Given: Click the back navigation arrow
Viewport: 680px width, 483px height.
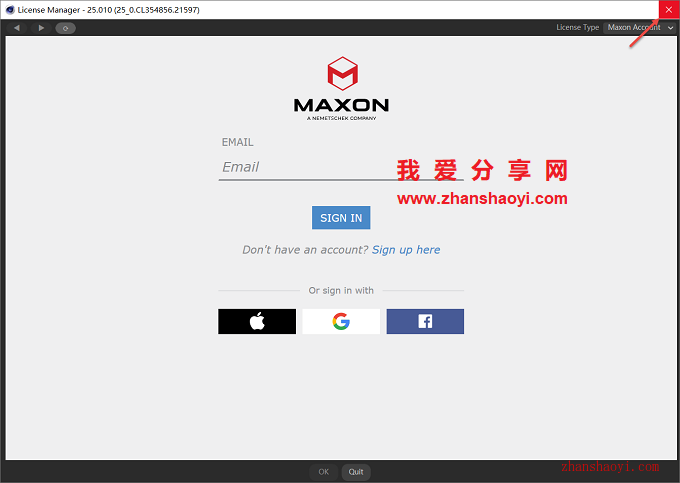Looking at the screenshot, I should 16,28.
